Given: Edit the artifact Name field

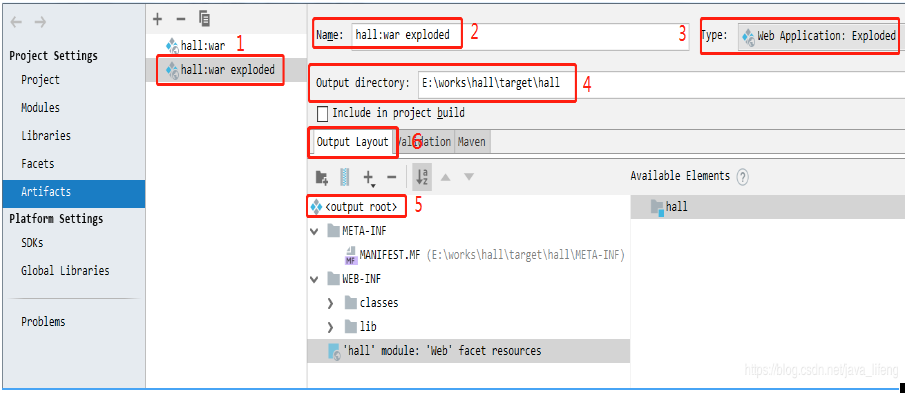Looking at the screenshot, I should pos(521,36).
